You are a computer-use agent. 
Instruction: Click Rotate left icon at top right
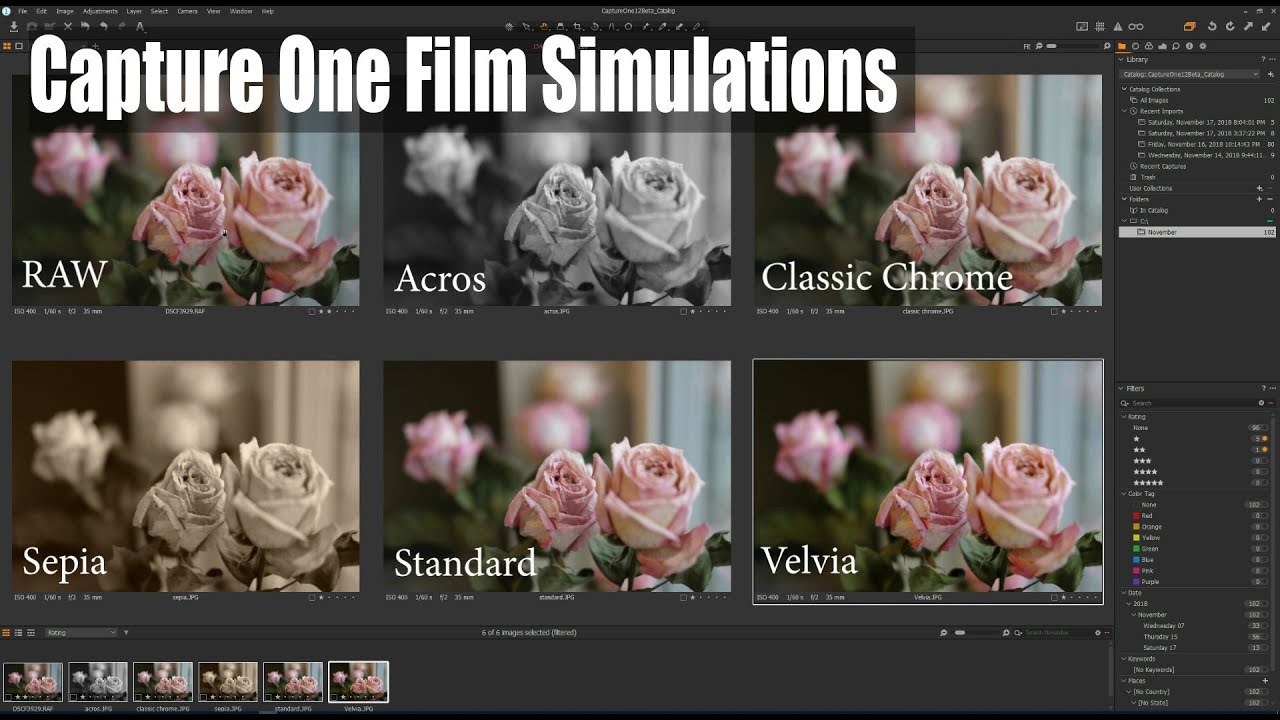coord(1212,26)
